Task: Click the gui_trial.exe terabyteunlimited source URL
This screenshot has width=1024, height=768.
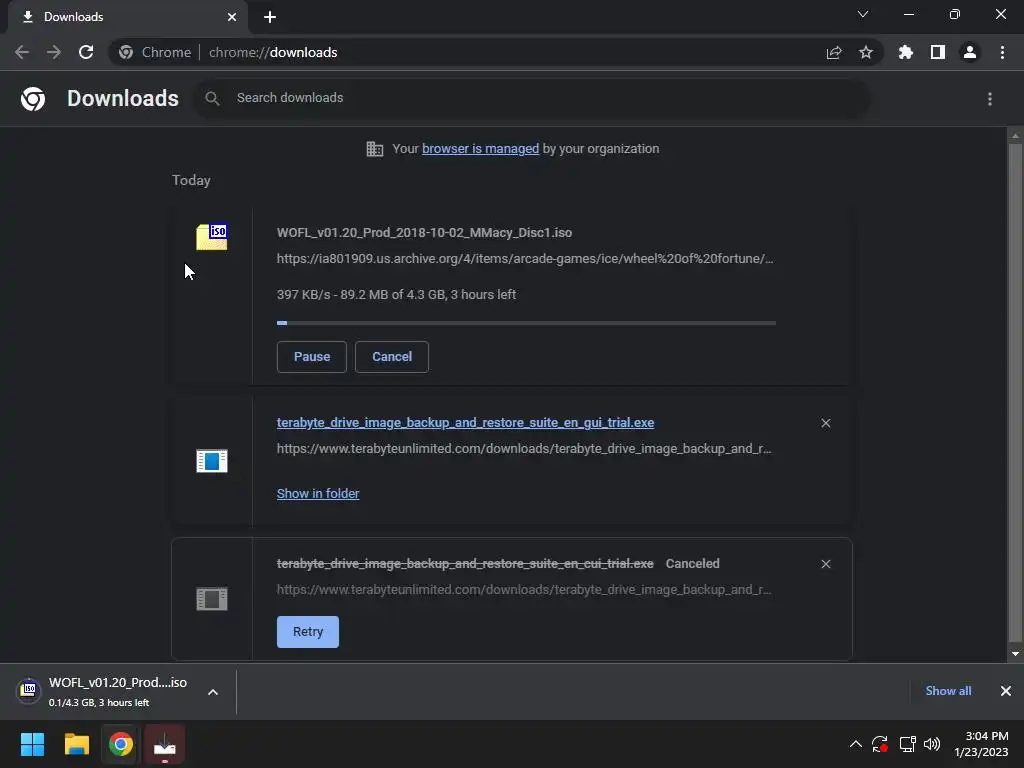Action: pyautogui.click(x=524, y=449)
